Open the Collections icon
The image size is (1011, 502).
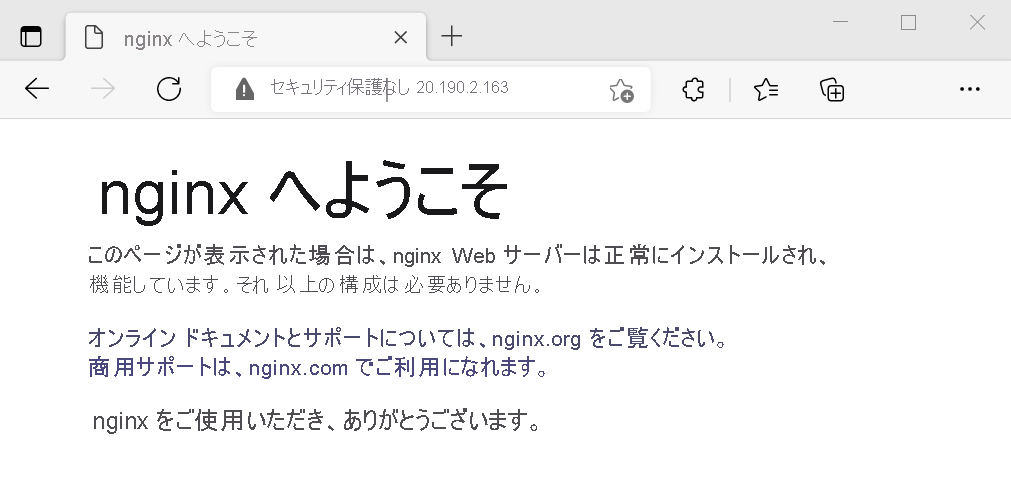tap(832, 90)
